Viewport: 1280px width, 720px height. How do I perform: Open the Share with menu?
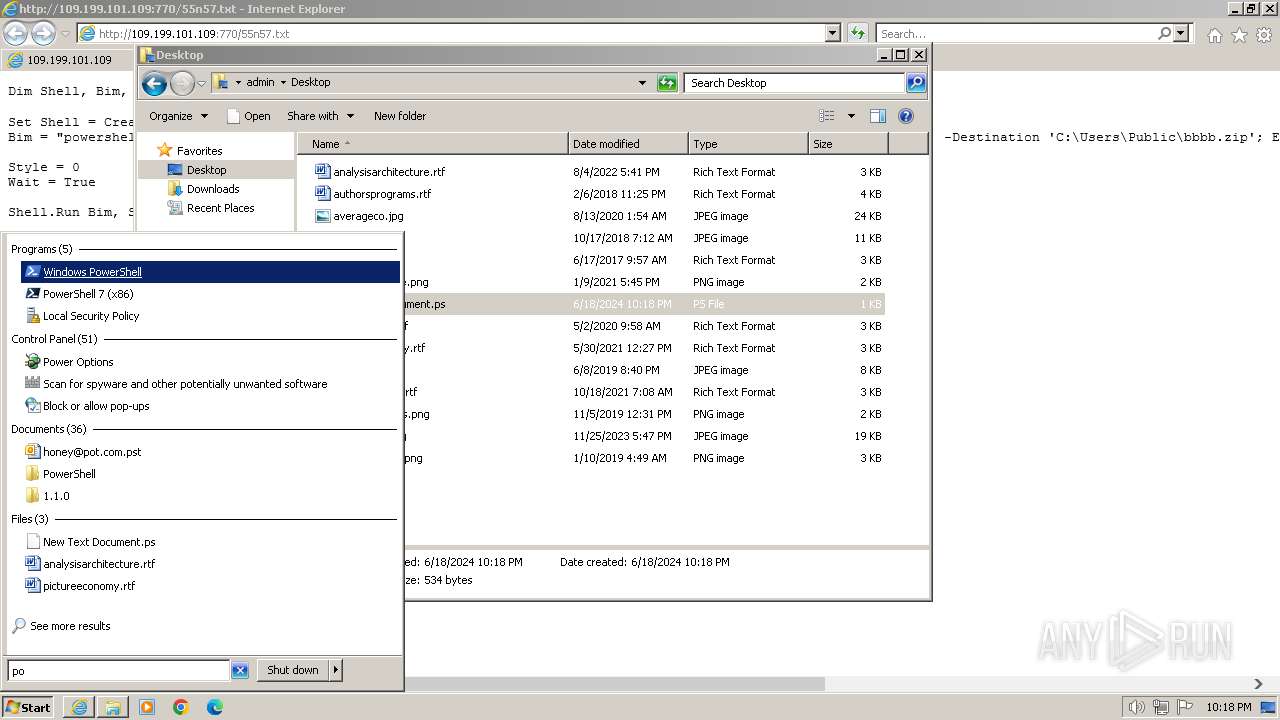(319, 116)
